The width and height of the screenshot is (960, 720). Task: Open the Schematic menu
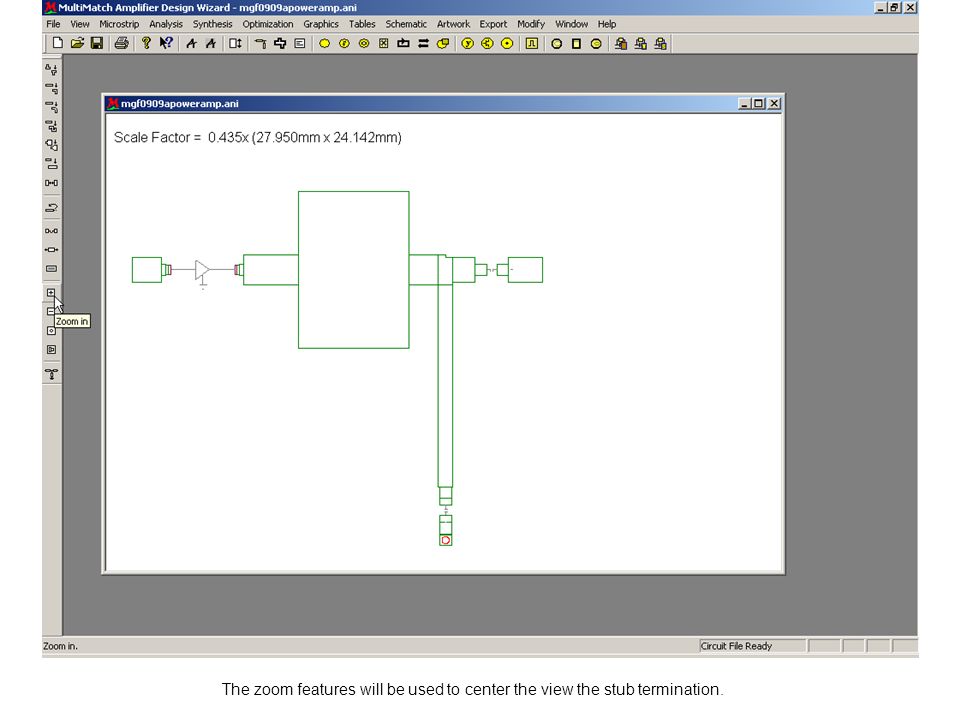pyautogui.click(x=406, y=24)
